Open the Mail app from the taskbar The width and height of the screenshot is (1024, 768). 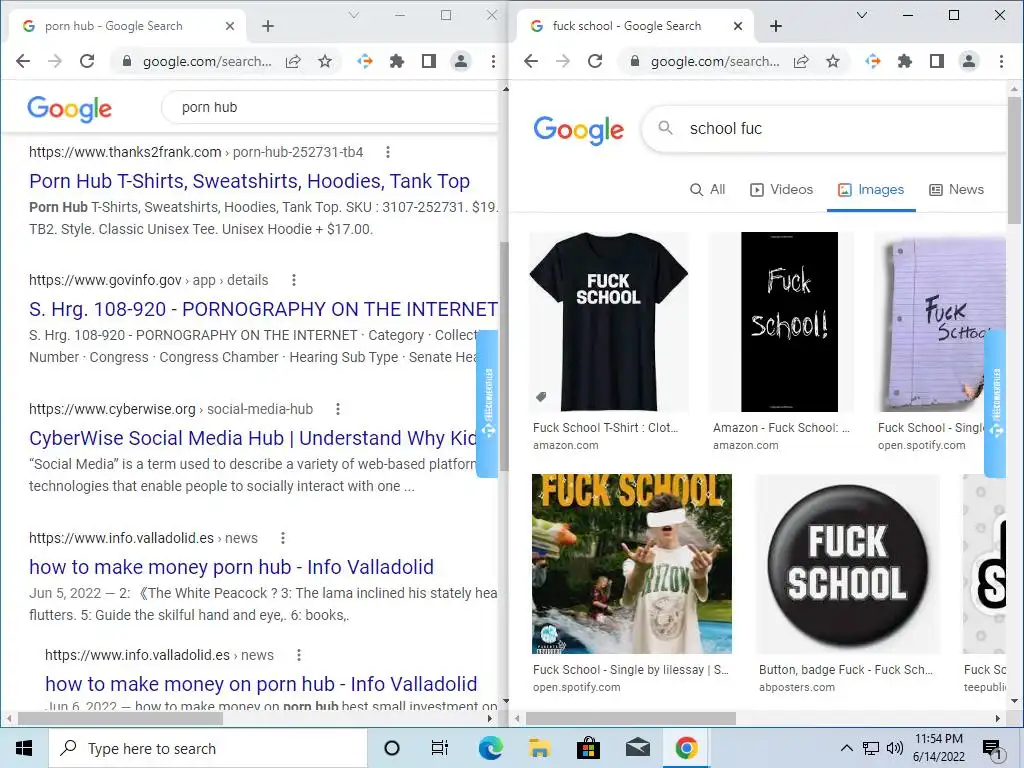click(637, 748)
